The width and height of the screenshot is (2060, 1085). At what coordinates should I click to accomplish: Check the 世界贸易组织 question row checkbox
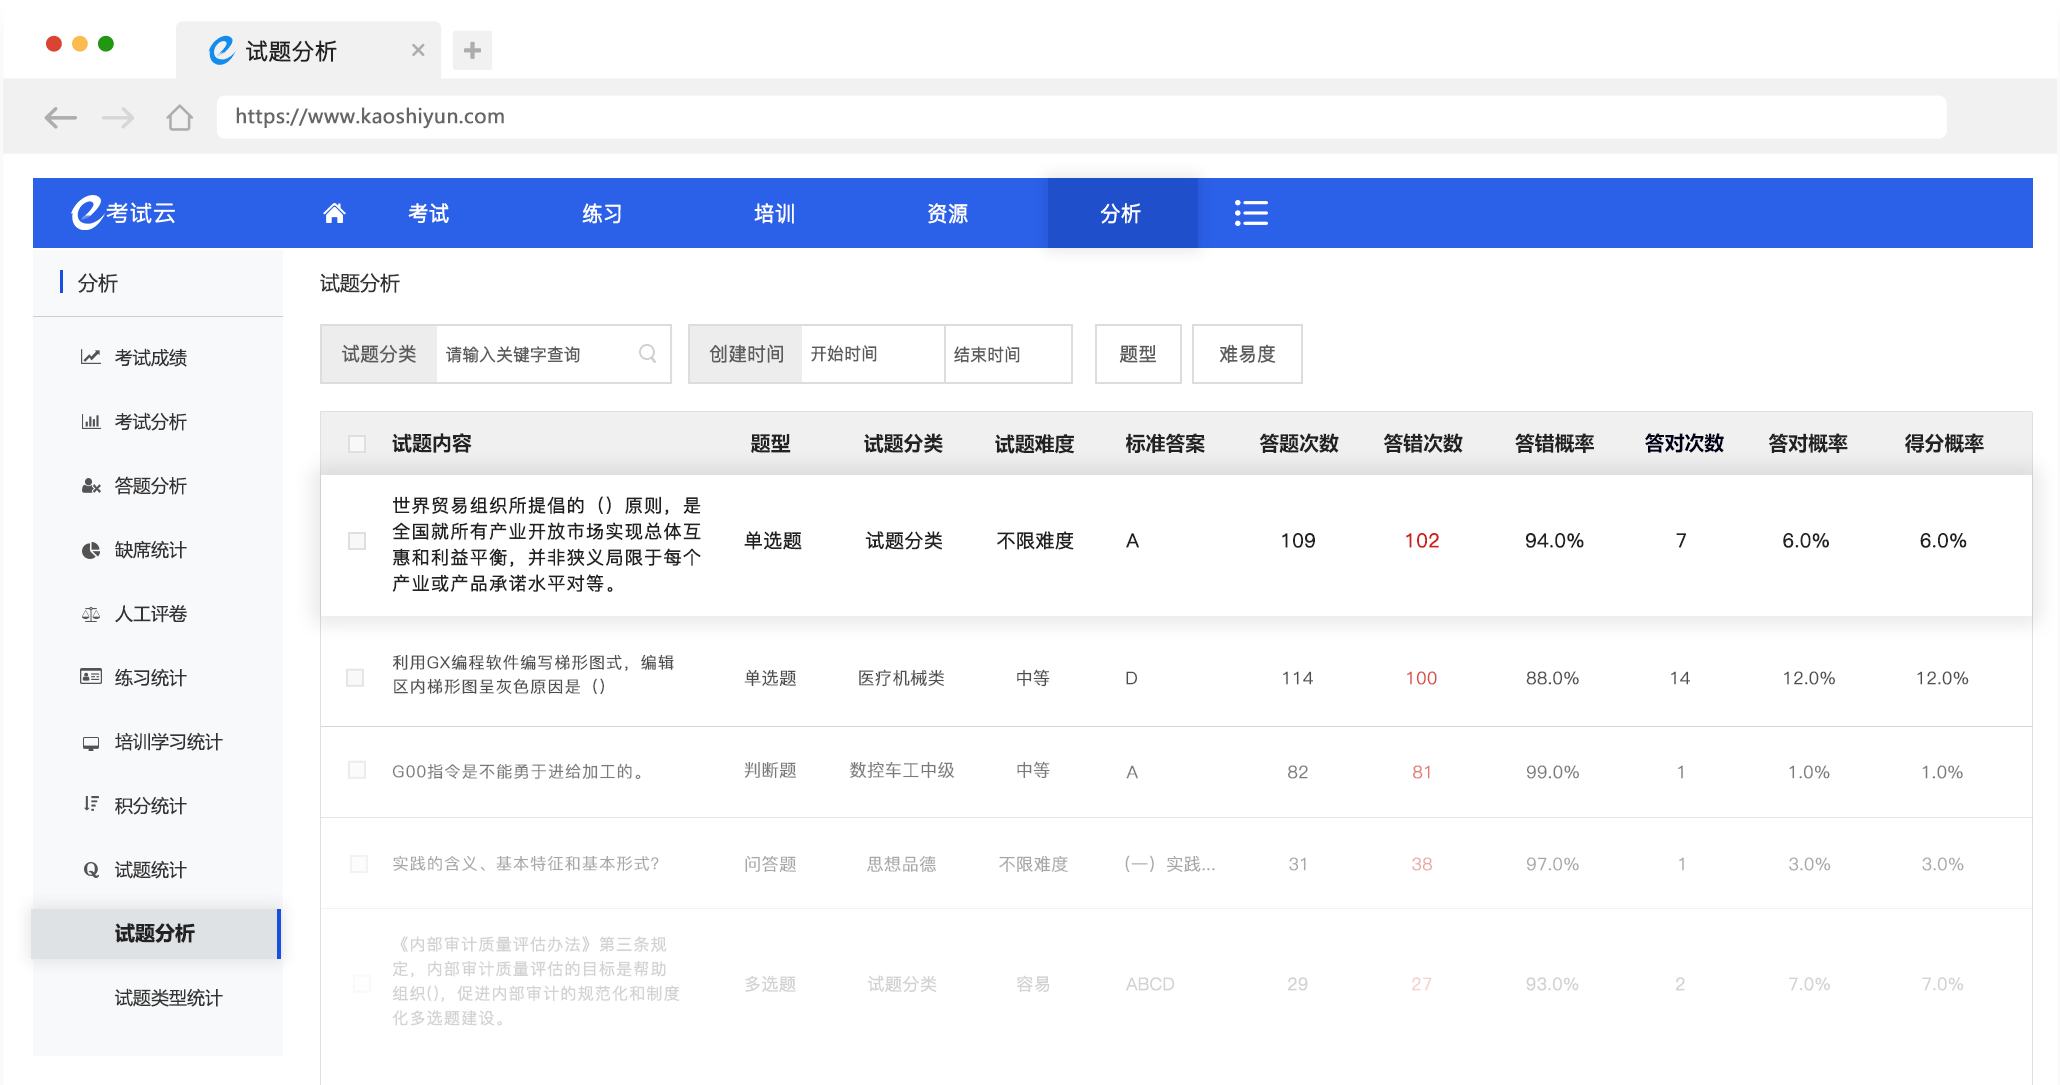[357, 541]
